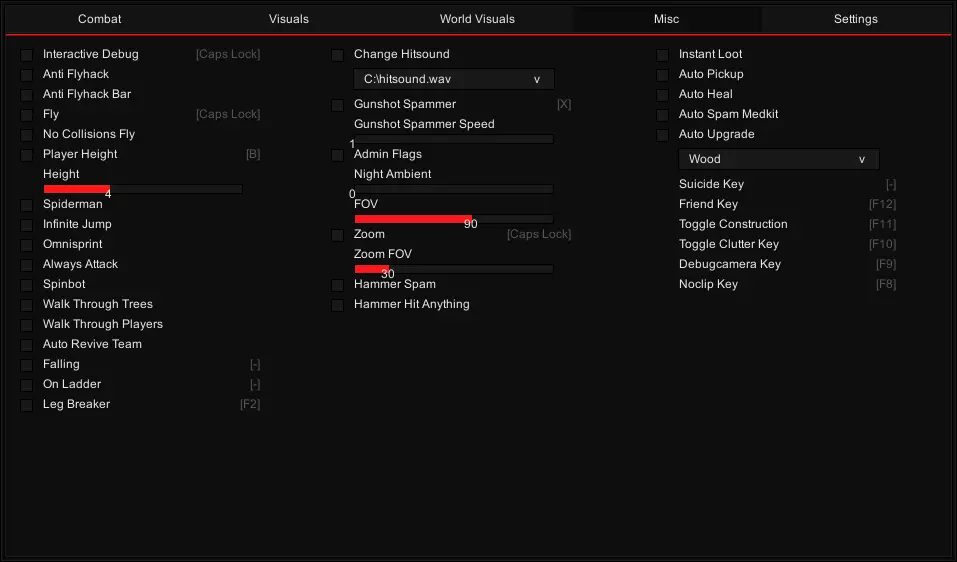The width and height of the screenshot is (957, 562).
Task: Click the [F8] Noclip Key binding
Action: pyautogui.click(x=885, y=284)
